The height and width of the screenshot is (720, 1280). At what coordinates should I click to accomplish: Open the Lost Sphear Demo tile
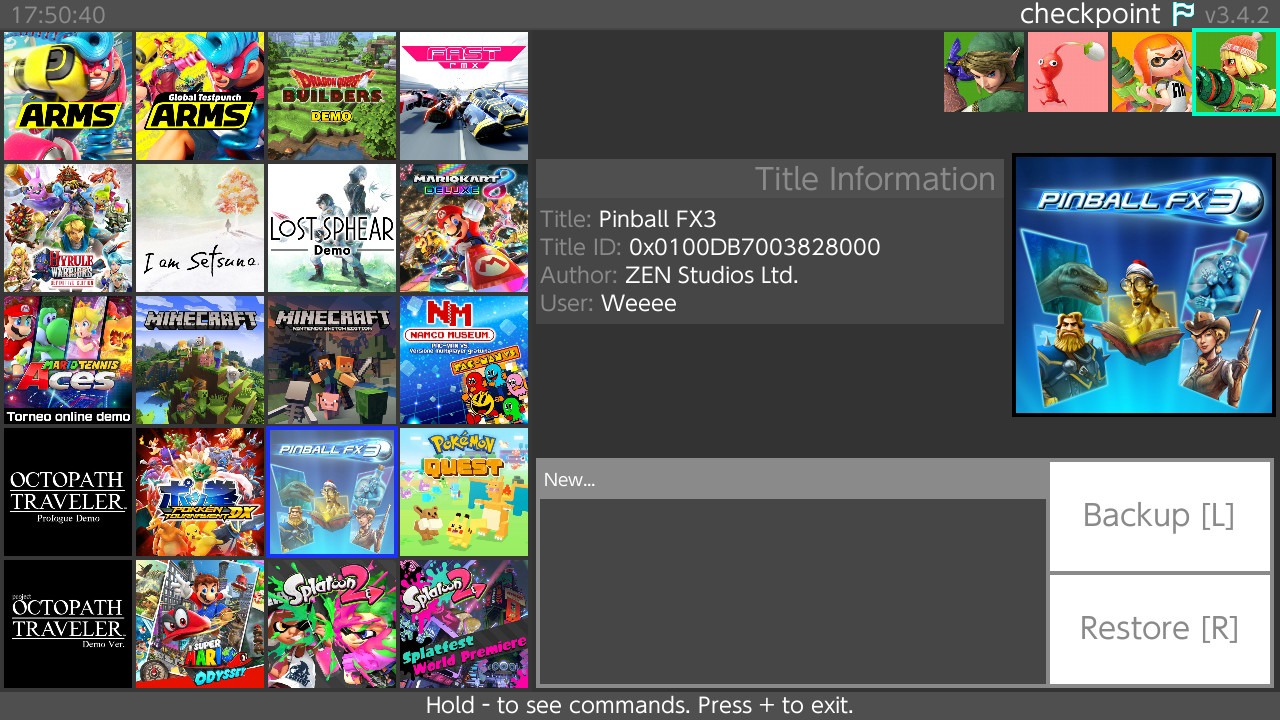pos(332,228)
